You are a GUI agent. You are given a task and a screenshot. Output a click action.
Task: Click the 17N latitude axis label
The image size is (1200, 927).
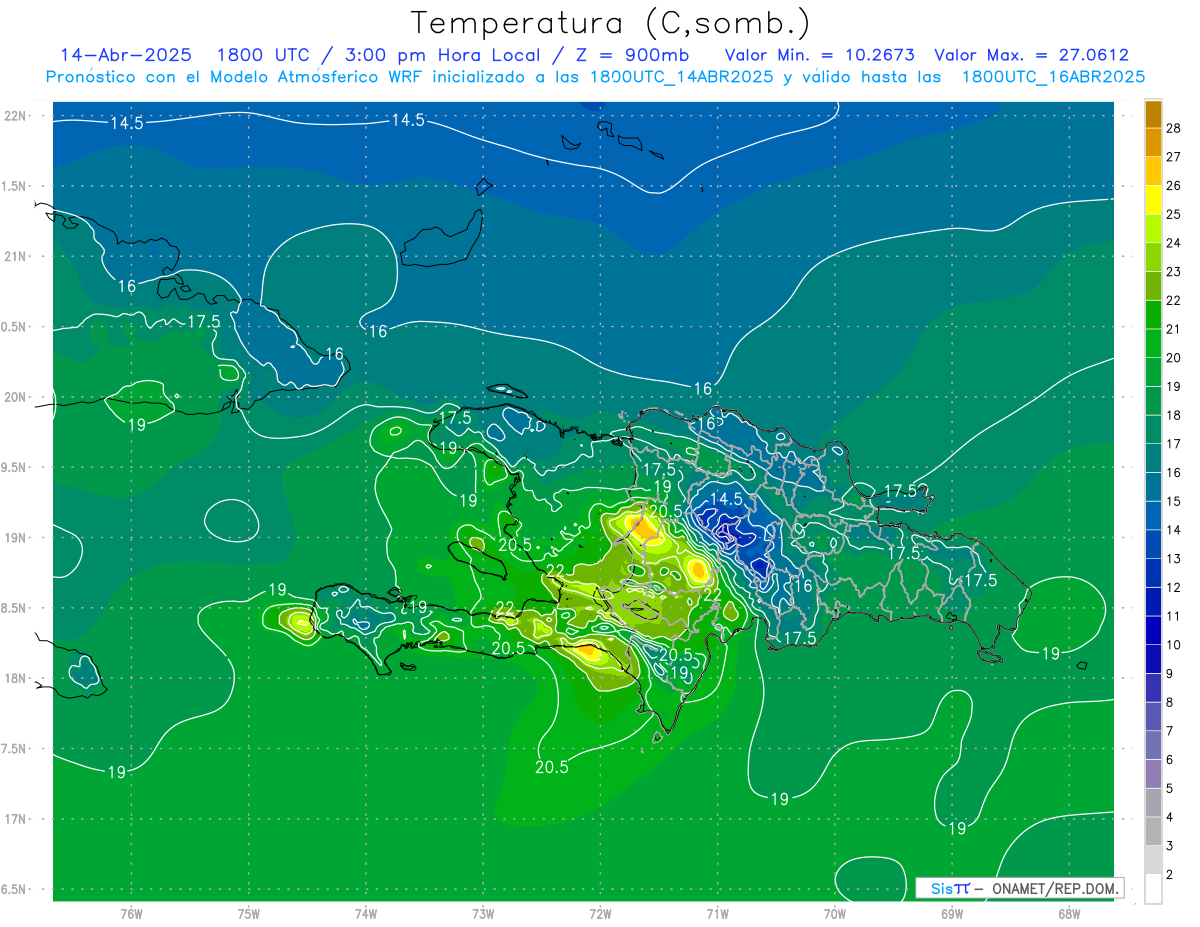coord(17,819)
